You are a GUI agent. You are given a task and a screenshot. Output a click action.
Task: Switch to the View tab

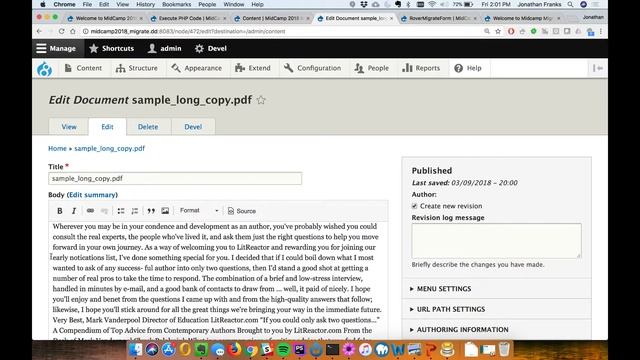coord(69,127)
